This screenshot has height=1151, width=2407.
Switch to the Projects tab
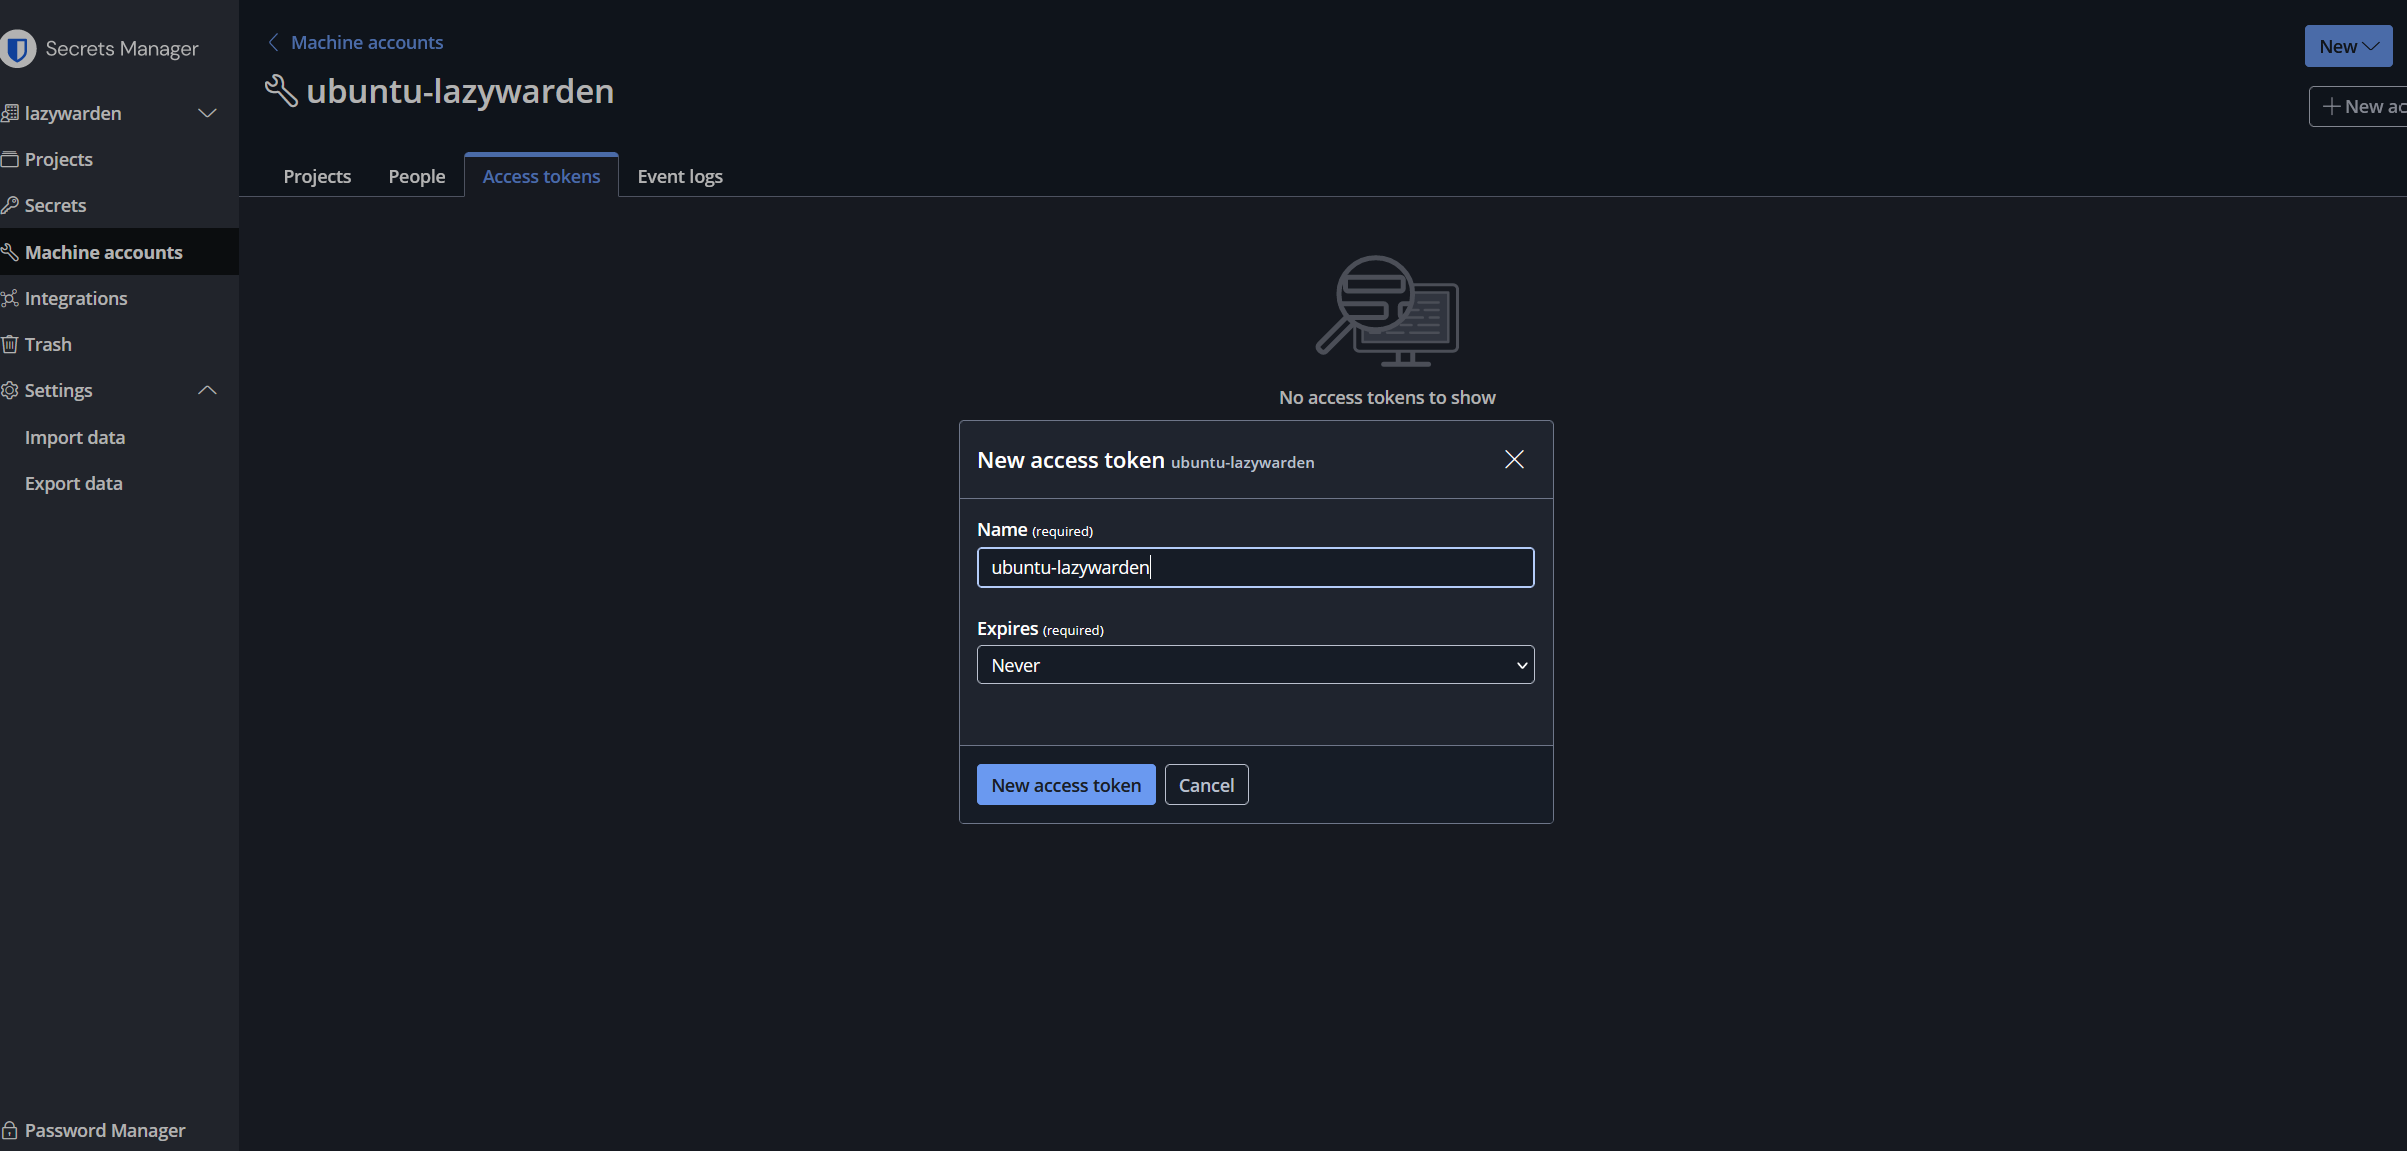(x=317, y=176)
